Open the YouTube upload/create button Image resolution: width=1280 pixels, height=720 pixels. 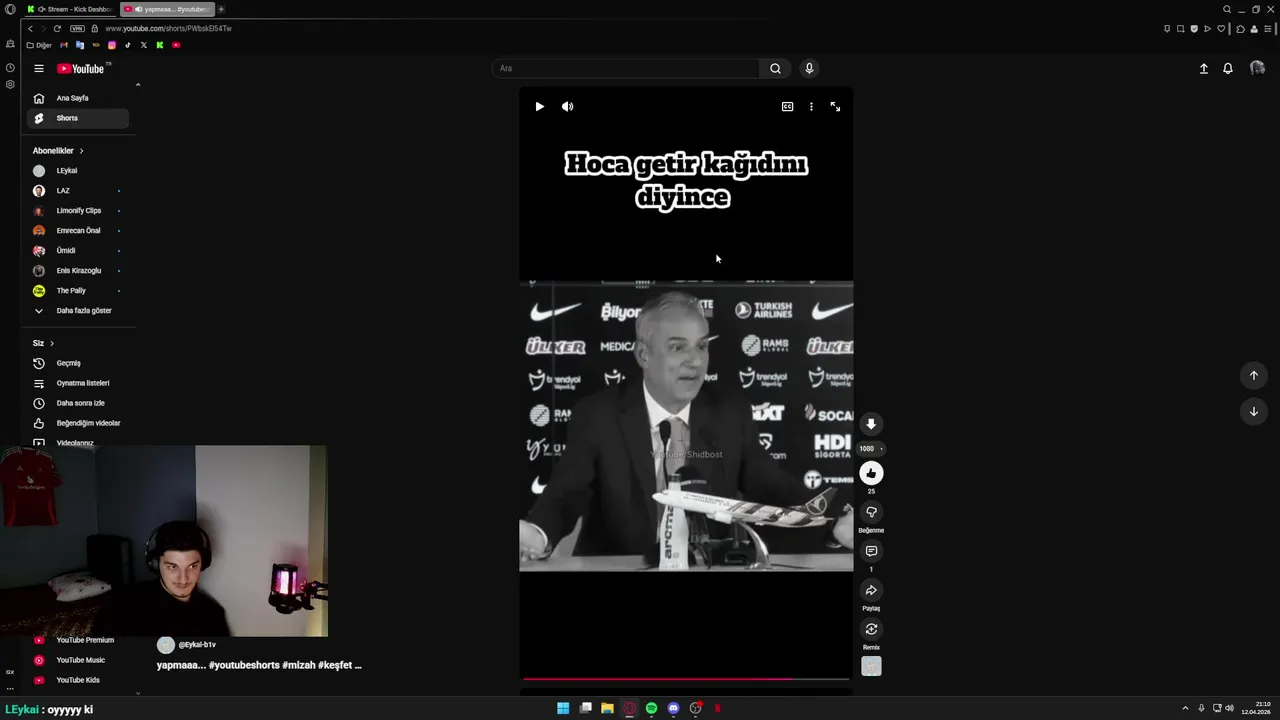coord(1204,69)
